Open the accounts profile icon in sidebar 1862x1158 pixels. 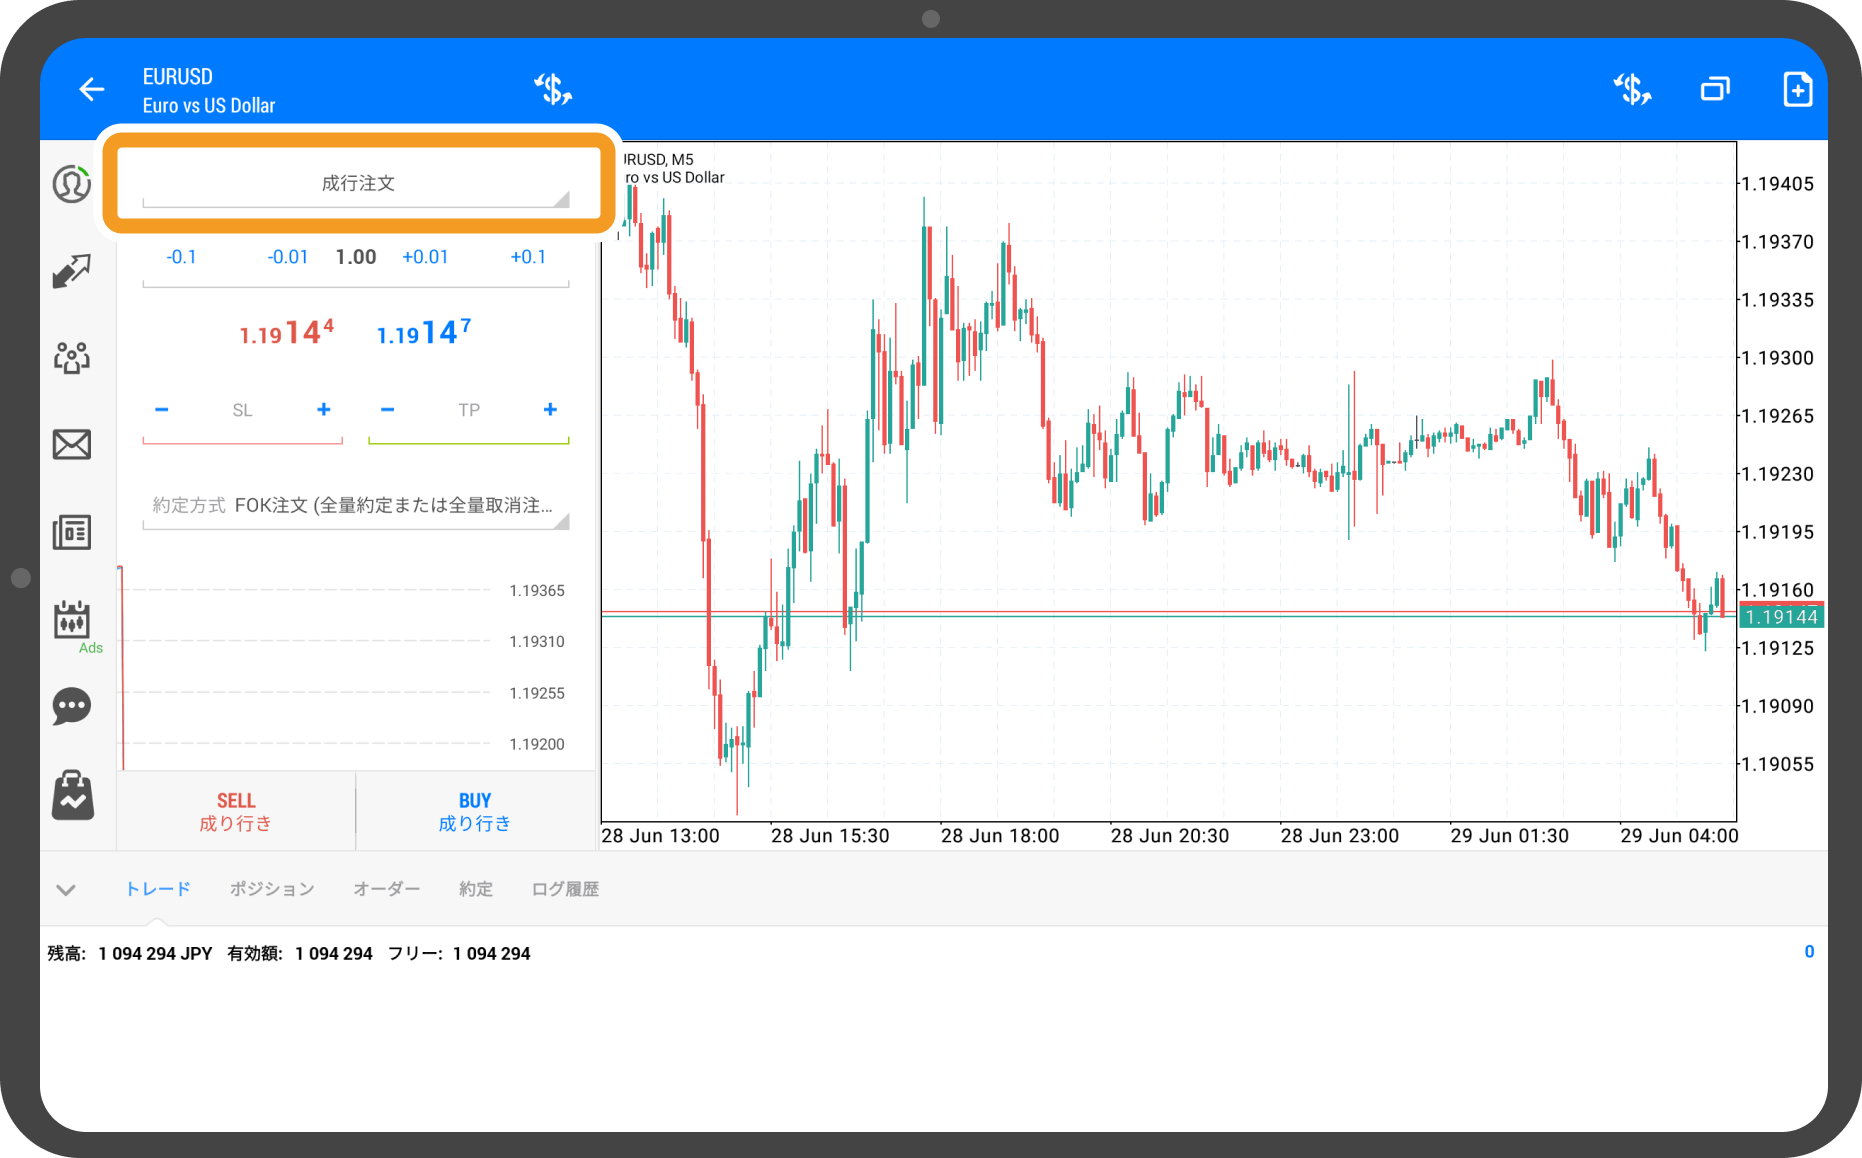tap(72, 184)
